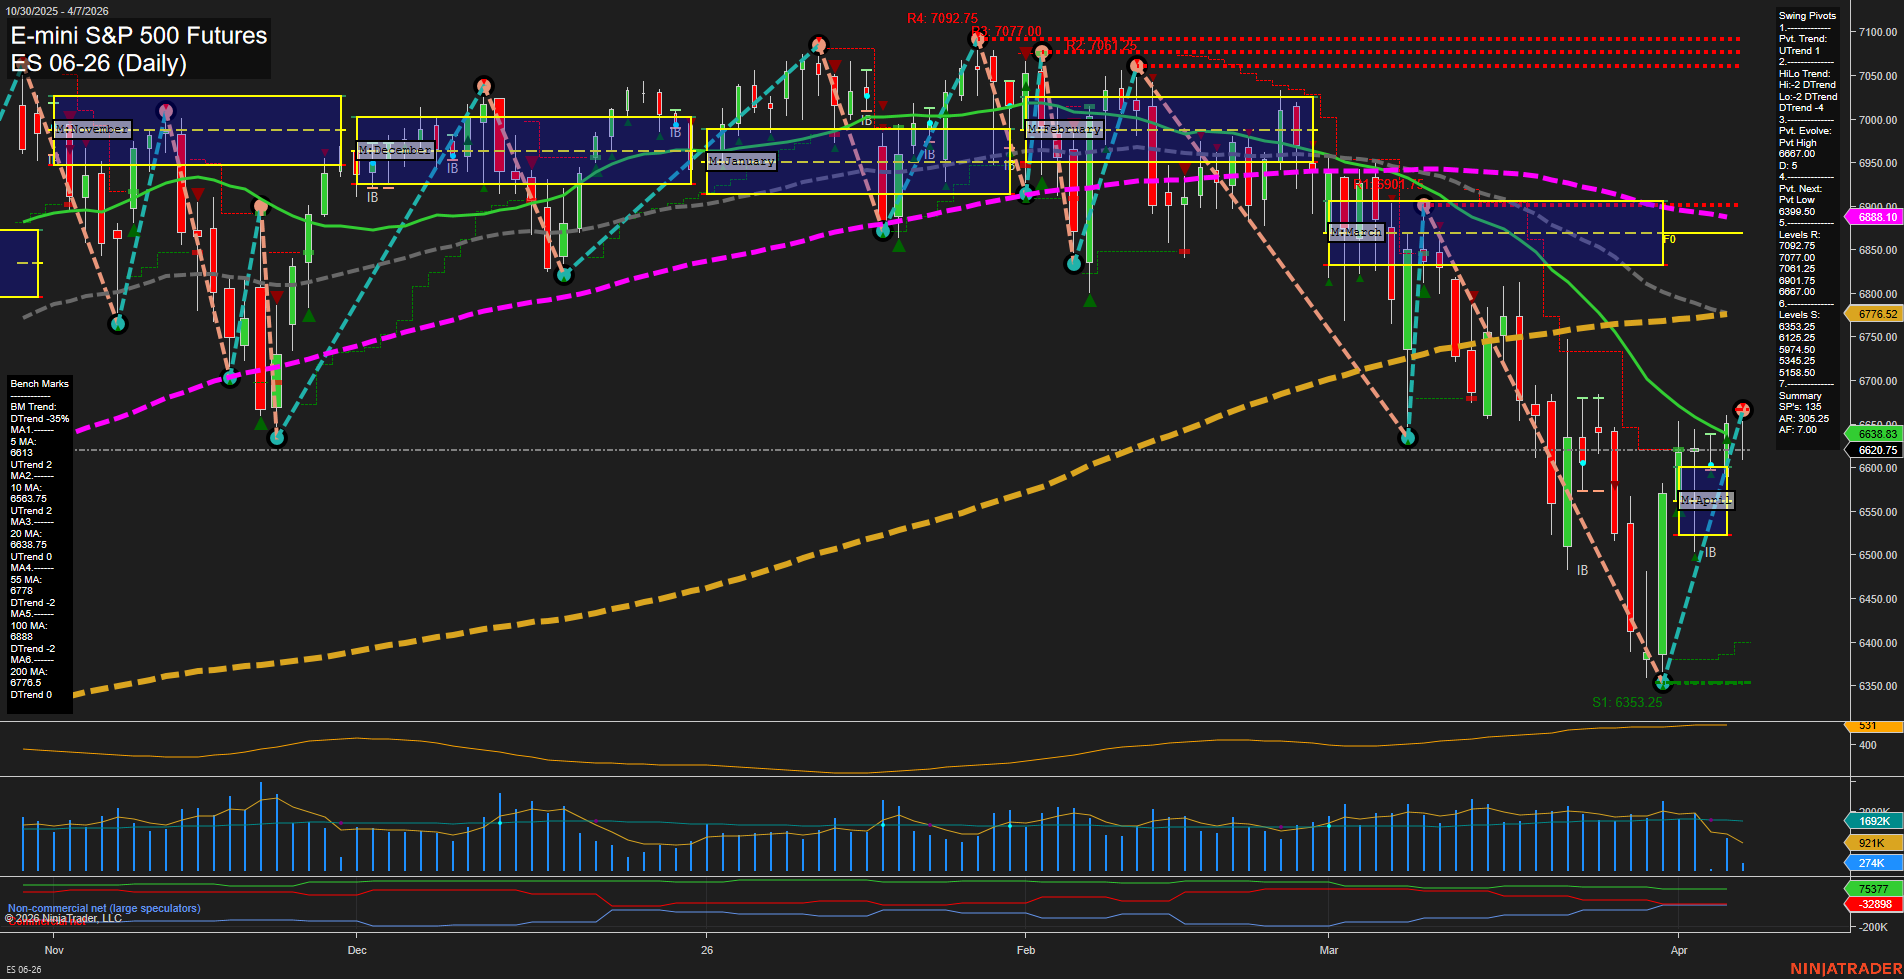Click the swing marker circle above M:April box
The width and height of the screenshot is (1904, 979).
pyautogui.click(x=1741, y=410)
